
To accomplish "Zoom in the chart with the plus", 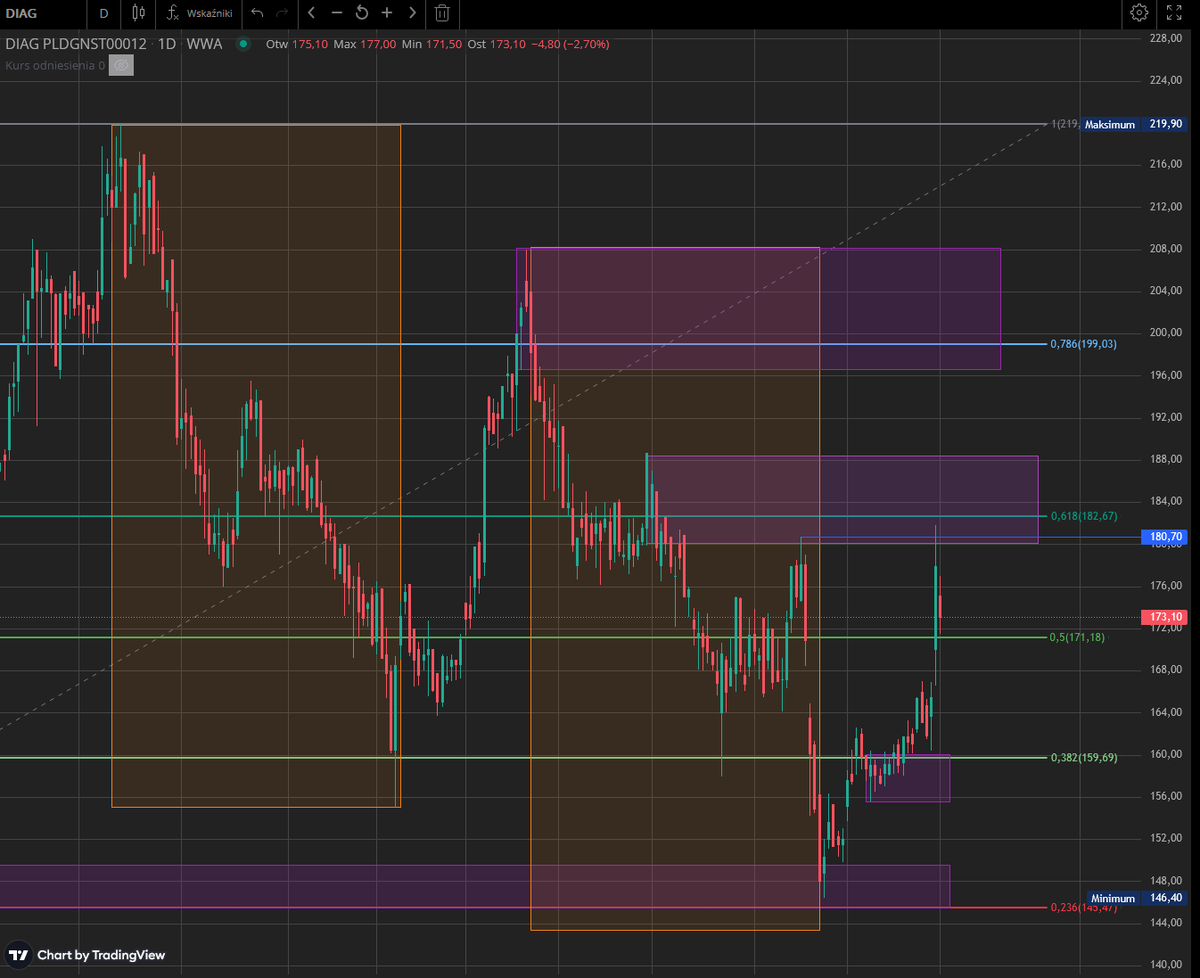I will [x=387, y=13].
